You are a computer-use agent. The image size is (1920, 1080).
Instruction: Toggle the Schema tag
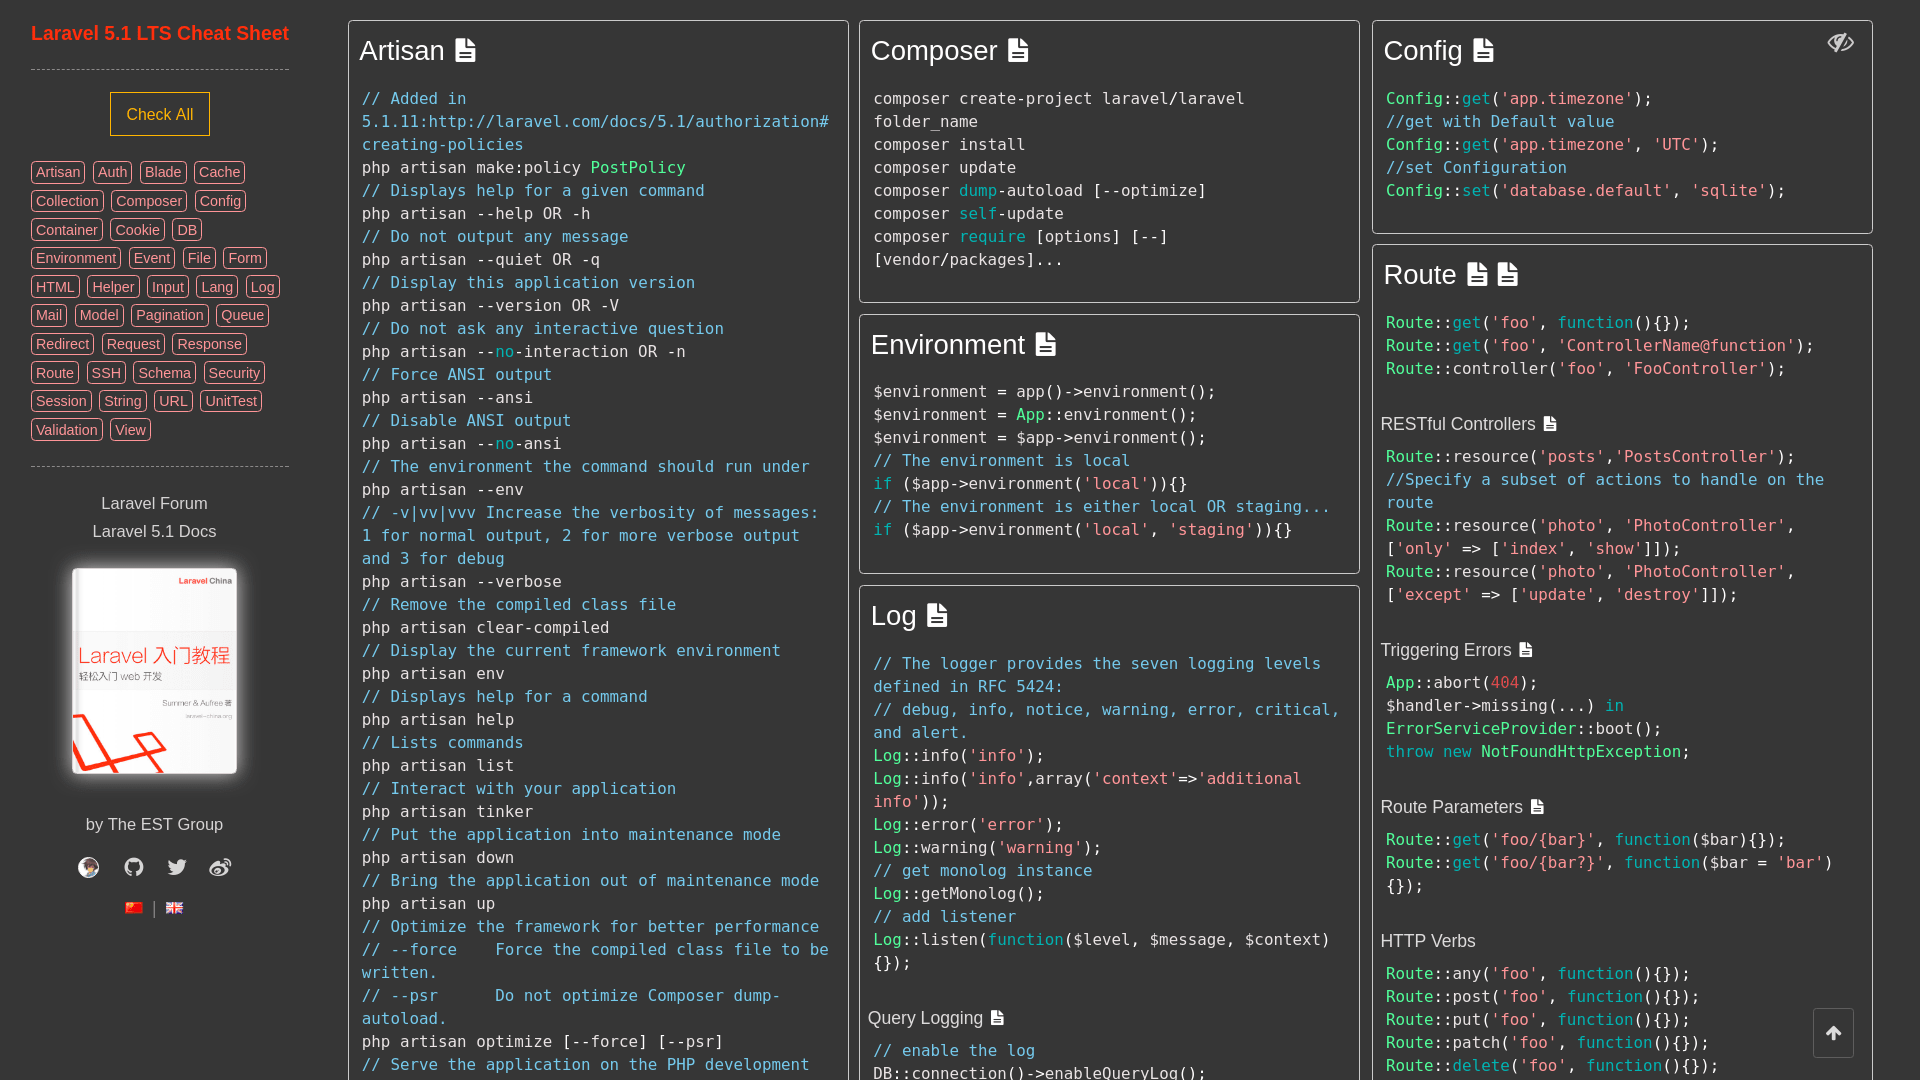(x=164, y=373)
